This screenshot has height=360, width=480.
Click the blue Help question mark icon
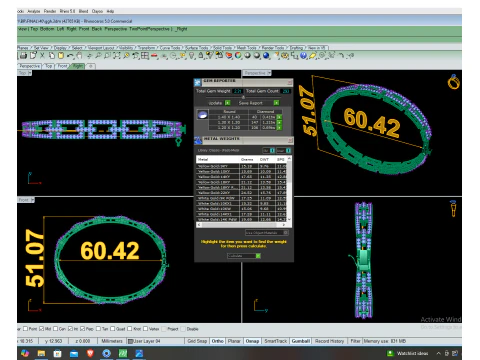pos(303,56)
